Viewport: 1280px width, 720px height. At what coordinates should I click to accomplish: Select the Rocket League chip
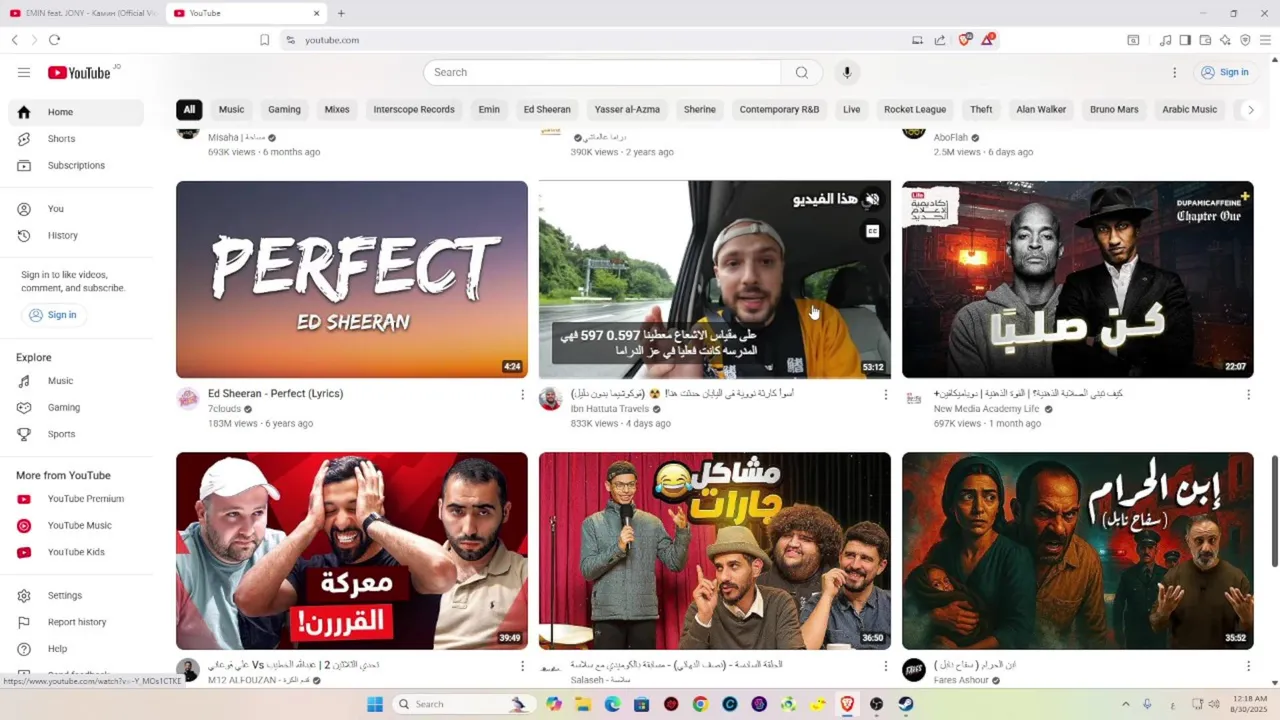pos(915,110)
